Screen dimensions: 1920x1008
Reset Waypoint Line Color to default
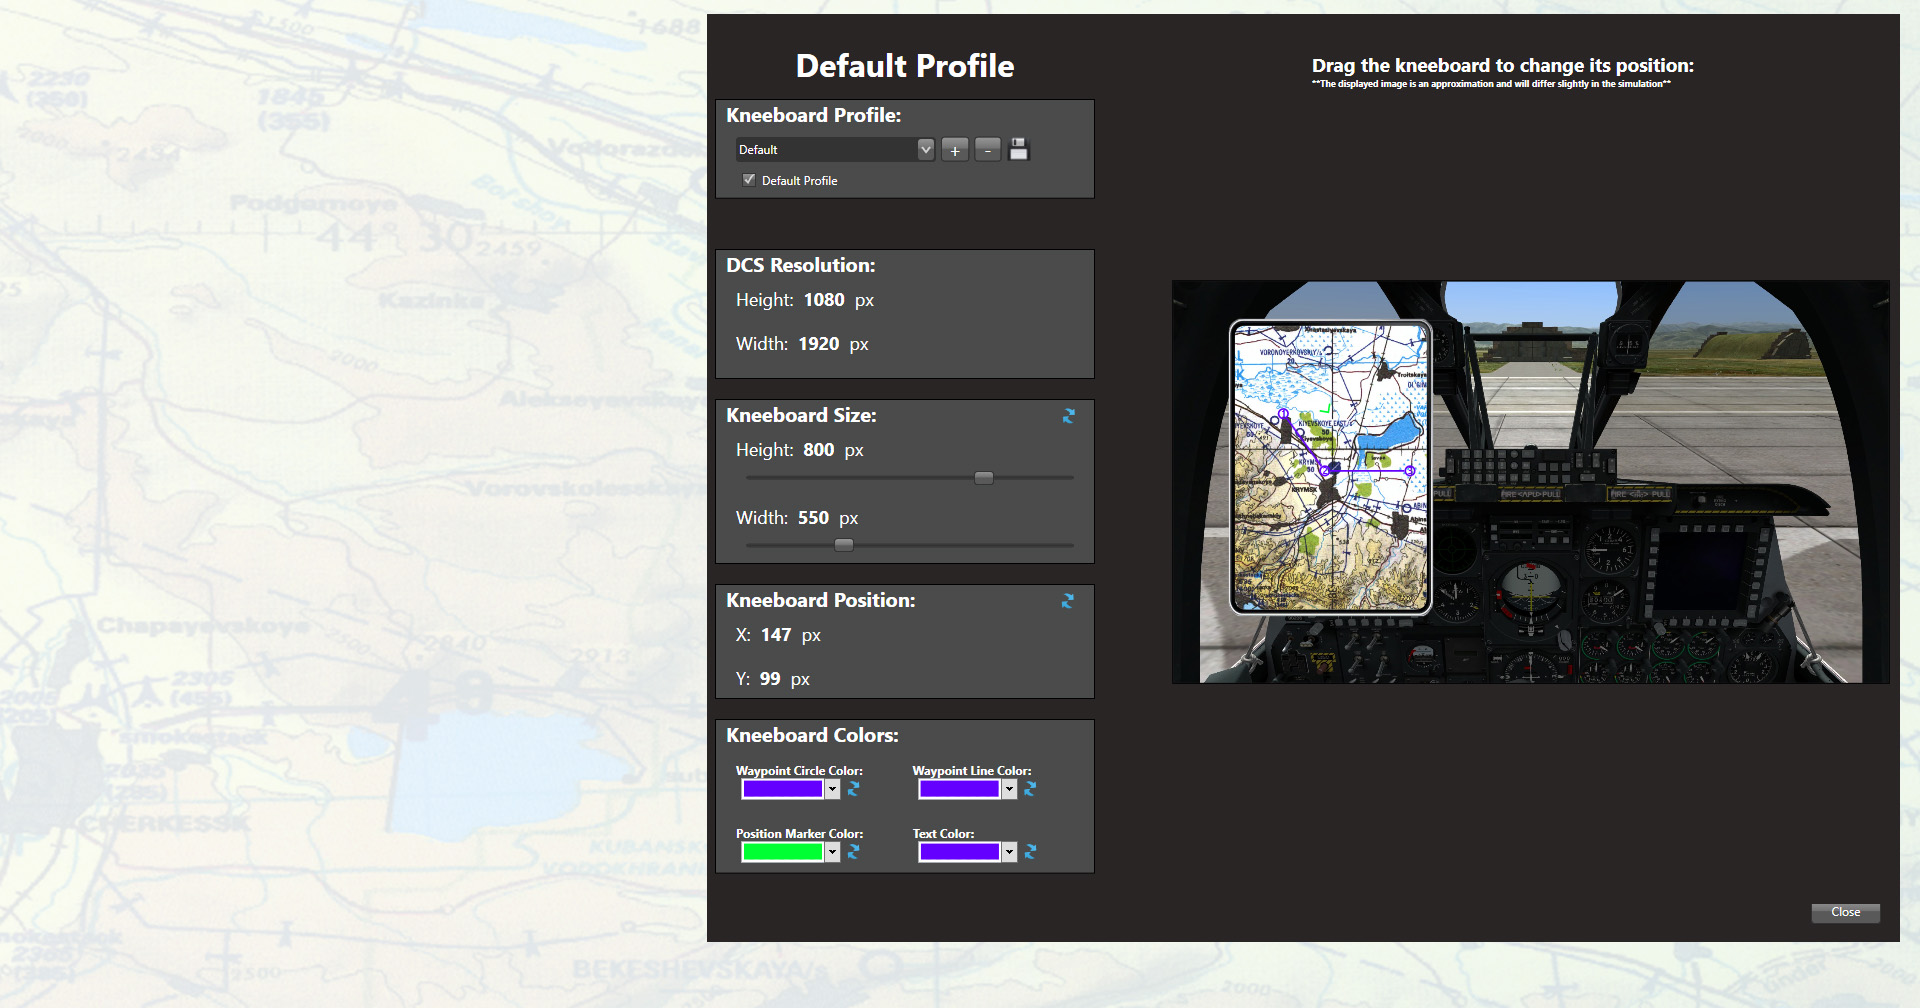click(x=1031, y=789)
